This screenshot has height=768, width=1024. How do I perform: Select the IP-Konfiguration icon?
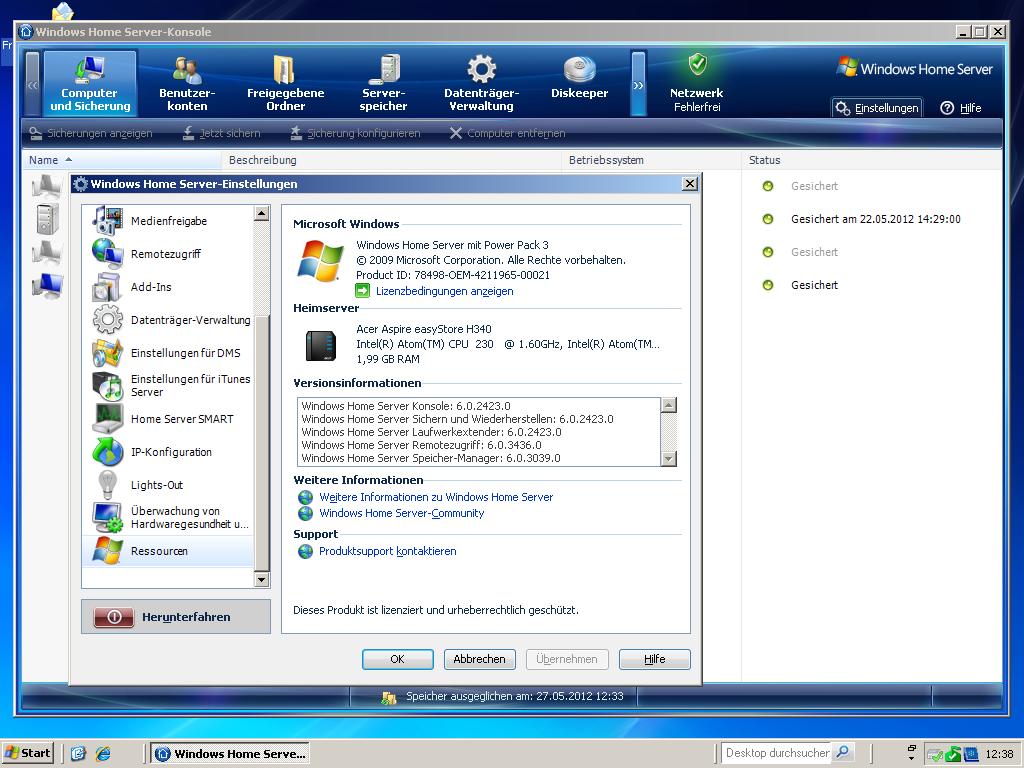click(107, 452)
